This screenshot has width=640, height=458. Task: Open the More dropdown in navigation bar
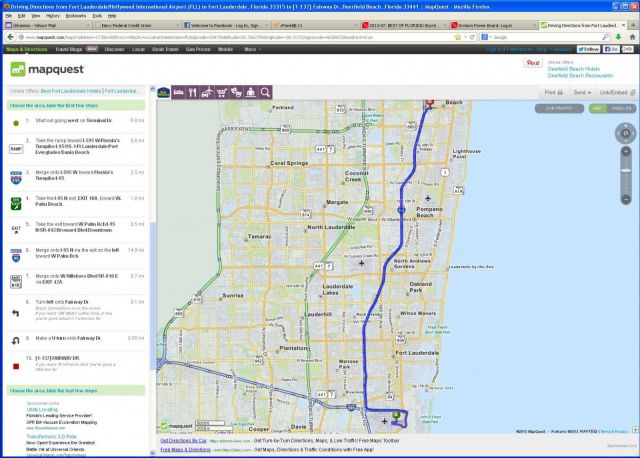[x=252, y=49]
